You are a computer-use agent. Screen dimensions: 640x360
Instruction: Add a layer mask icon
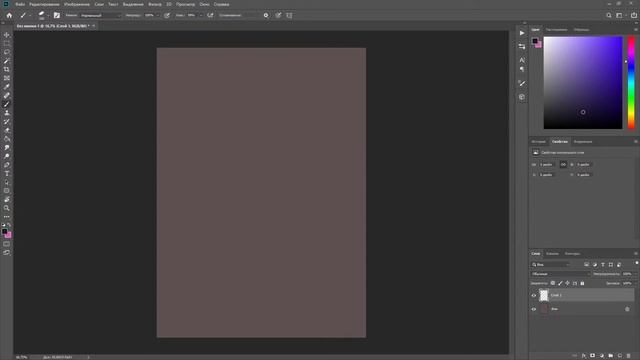pos(593,356)
